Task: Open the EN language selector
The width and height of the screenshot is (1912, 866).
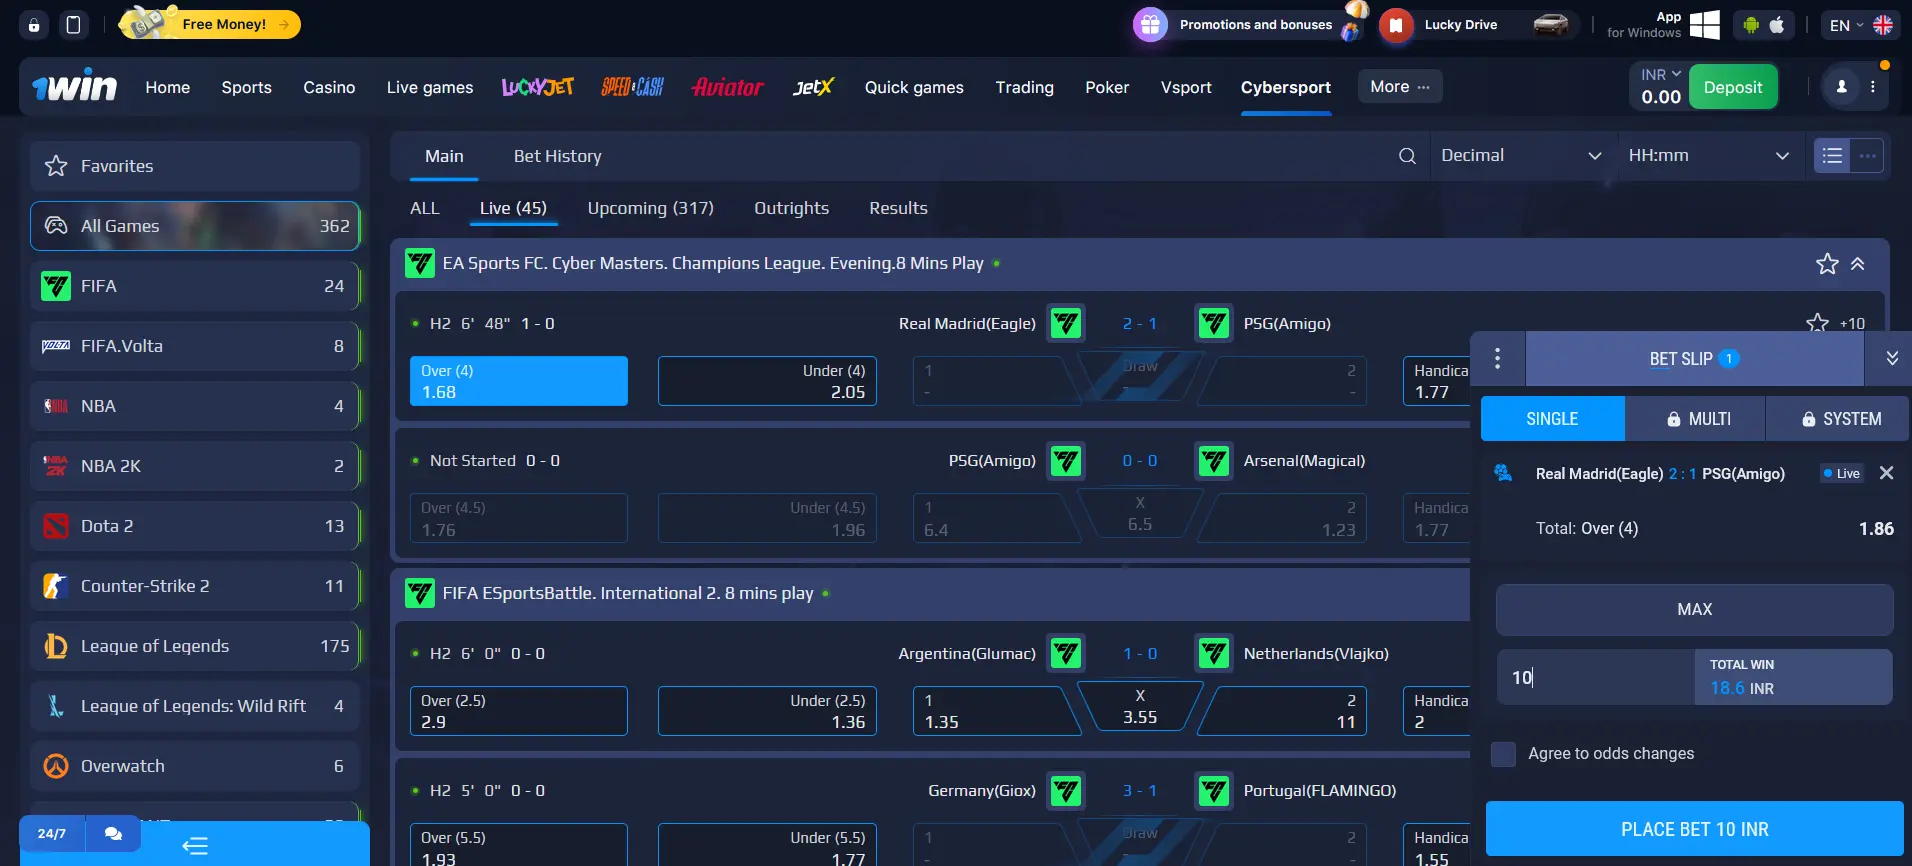Action: click(x=1860, y=25)
